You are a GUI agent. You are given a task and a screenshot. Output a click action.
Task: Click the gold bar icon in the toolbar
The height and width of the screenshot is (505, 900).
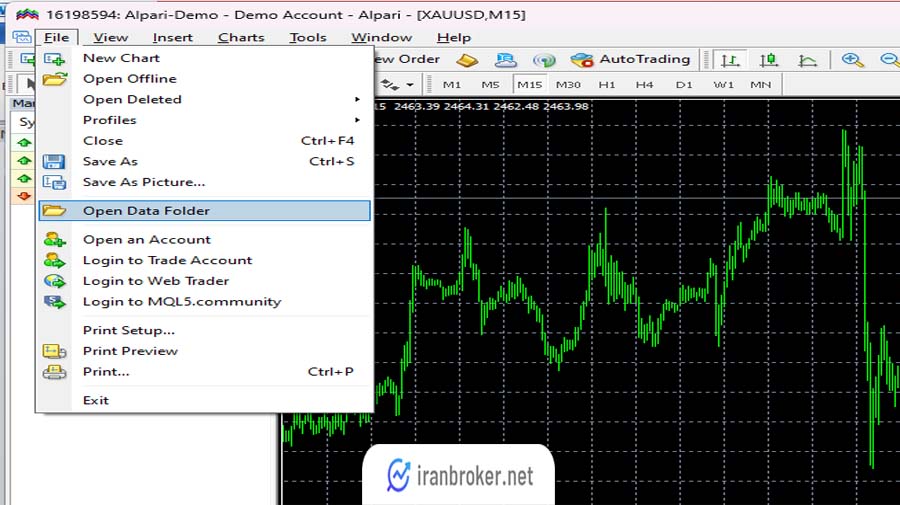coord(467,60)
